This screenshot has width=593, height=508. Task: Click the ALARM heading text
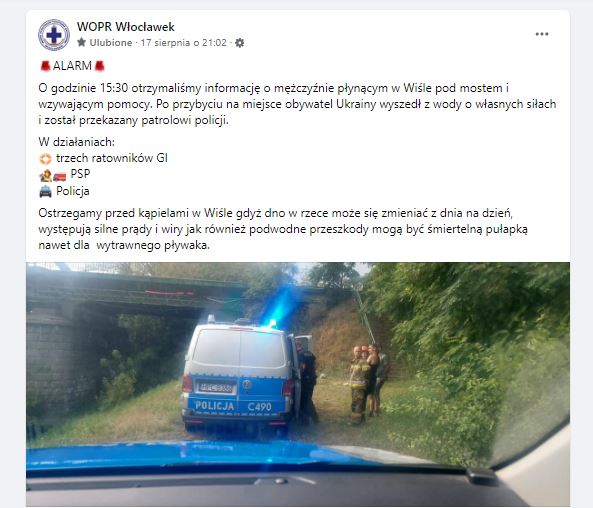(72, 66)
